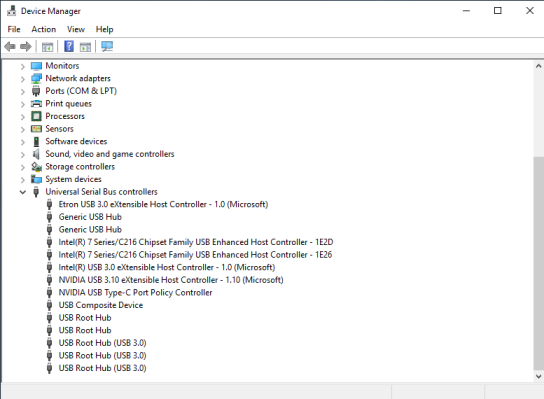Click the Monitors category icon

pyautogui.click(x=36, y=66)
